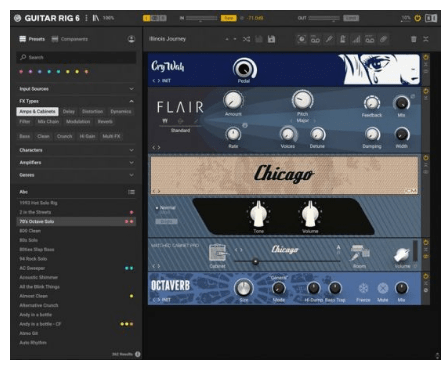Viewport: 447px width, 365px height.
Task: Open the second tape deck icon in rack toolbar
Action: [370, 39]
